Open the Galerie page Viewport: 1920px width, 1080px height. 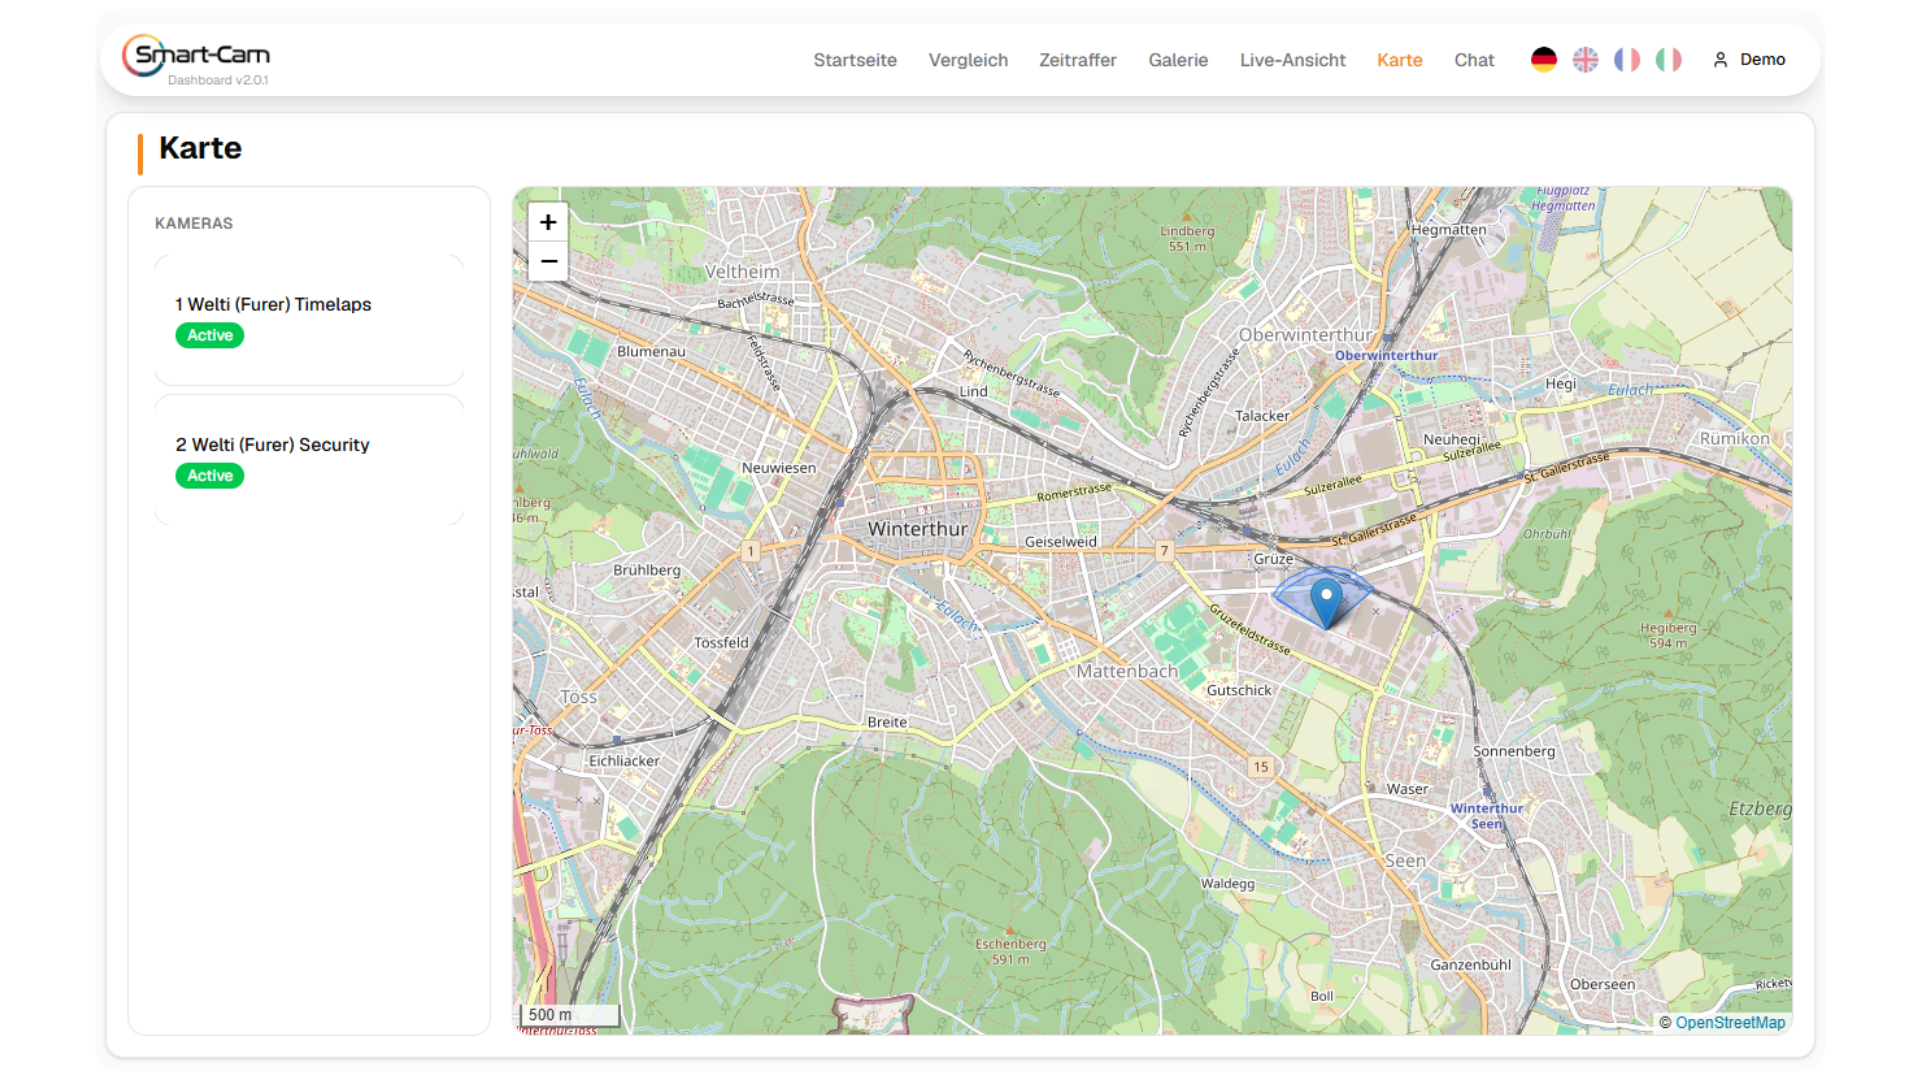[1178, 60]
